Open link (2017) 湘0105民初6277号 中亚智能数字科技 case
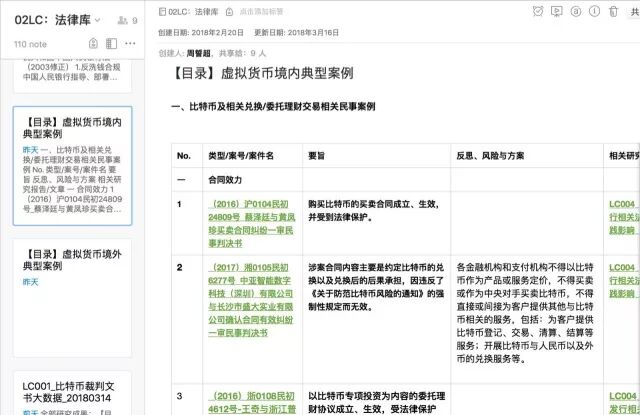The image size is (640, 415). coord(251,300)
